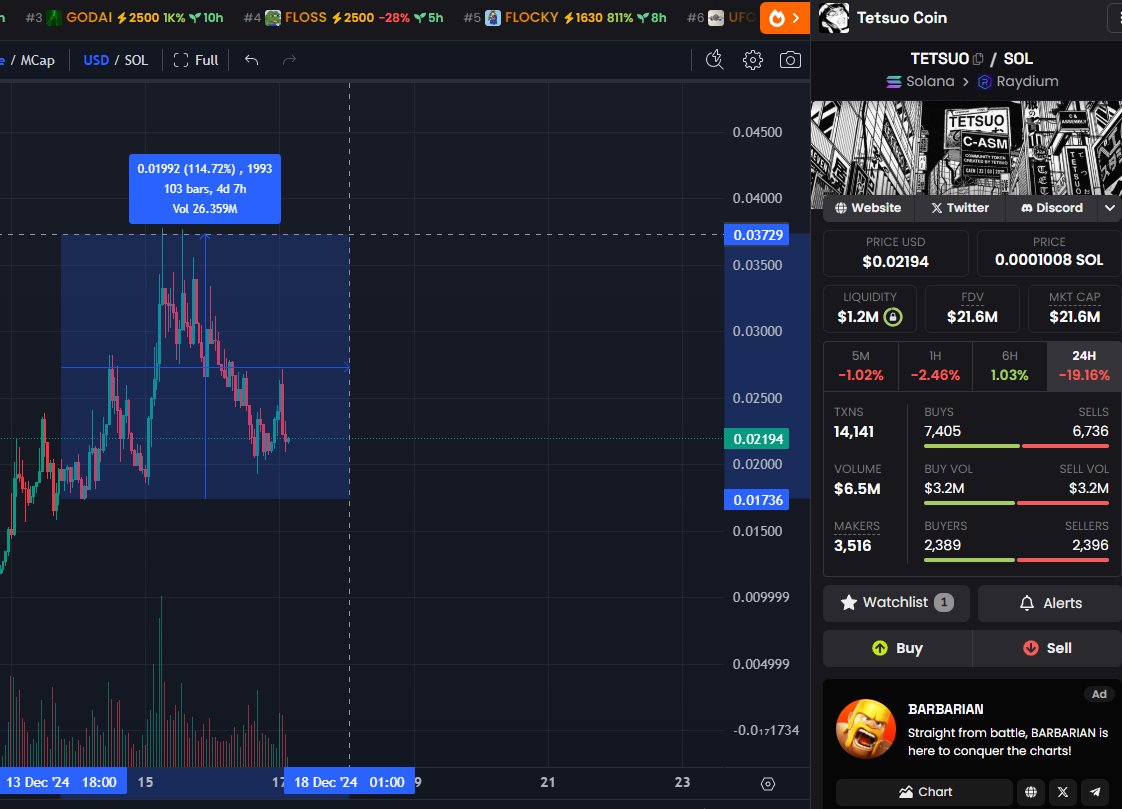
Task: Click the PRICE USD $0.02194 box
Action: coord(895,253)
